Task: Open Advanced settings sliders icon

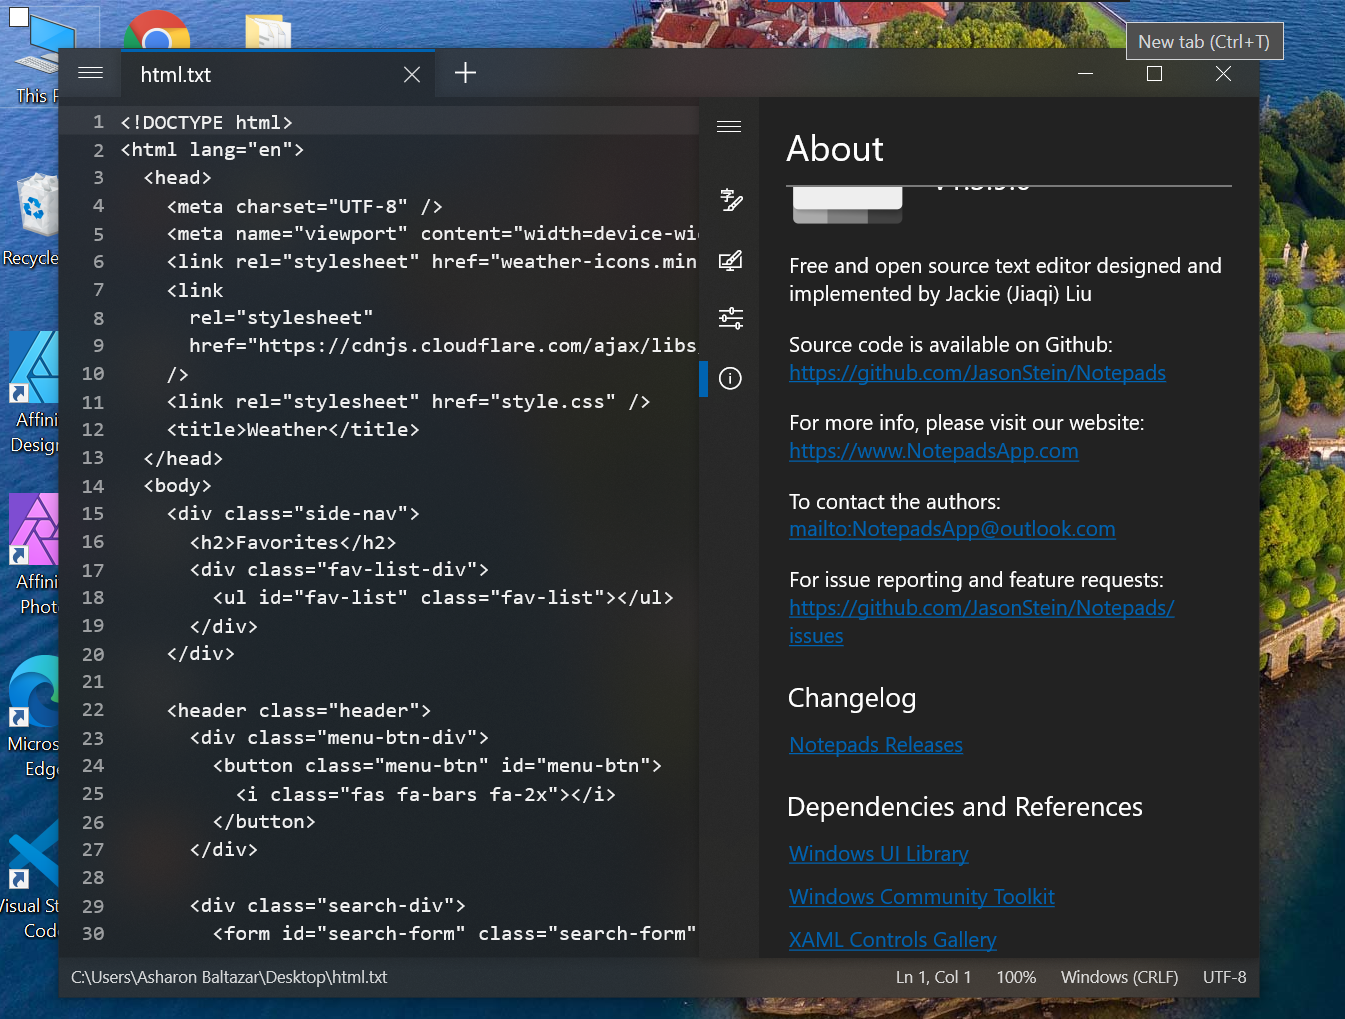Action: click(731, 319)
